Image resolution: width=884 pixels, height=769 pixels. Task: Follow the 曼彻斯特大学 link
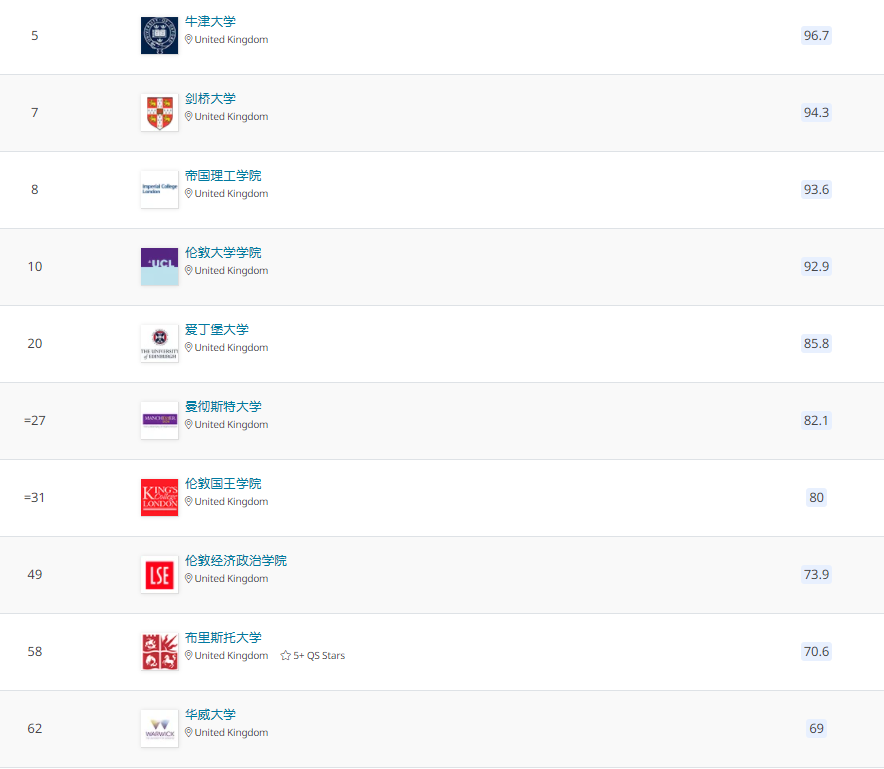[x=223, y=406]
